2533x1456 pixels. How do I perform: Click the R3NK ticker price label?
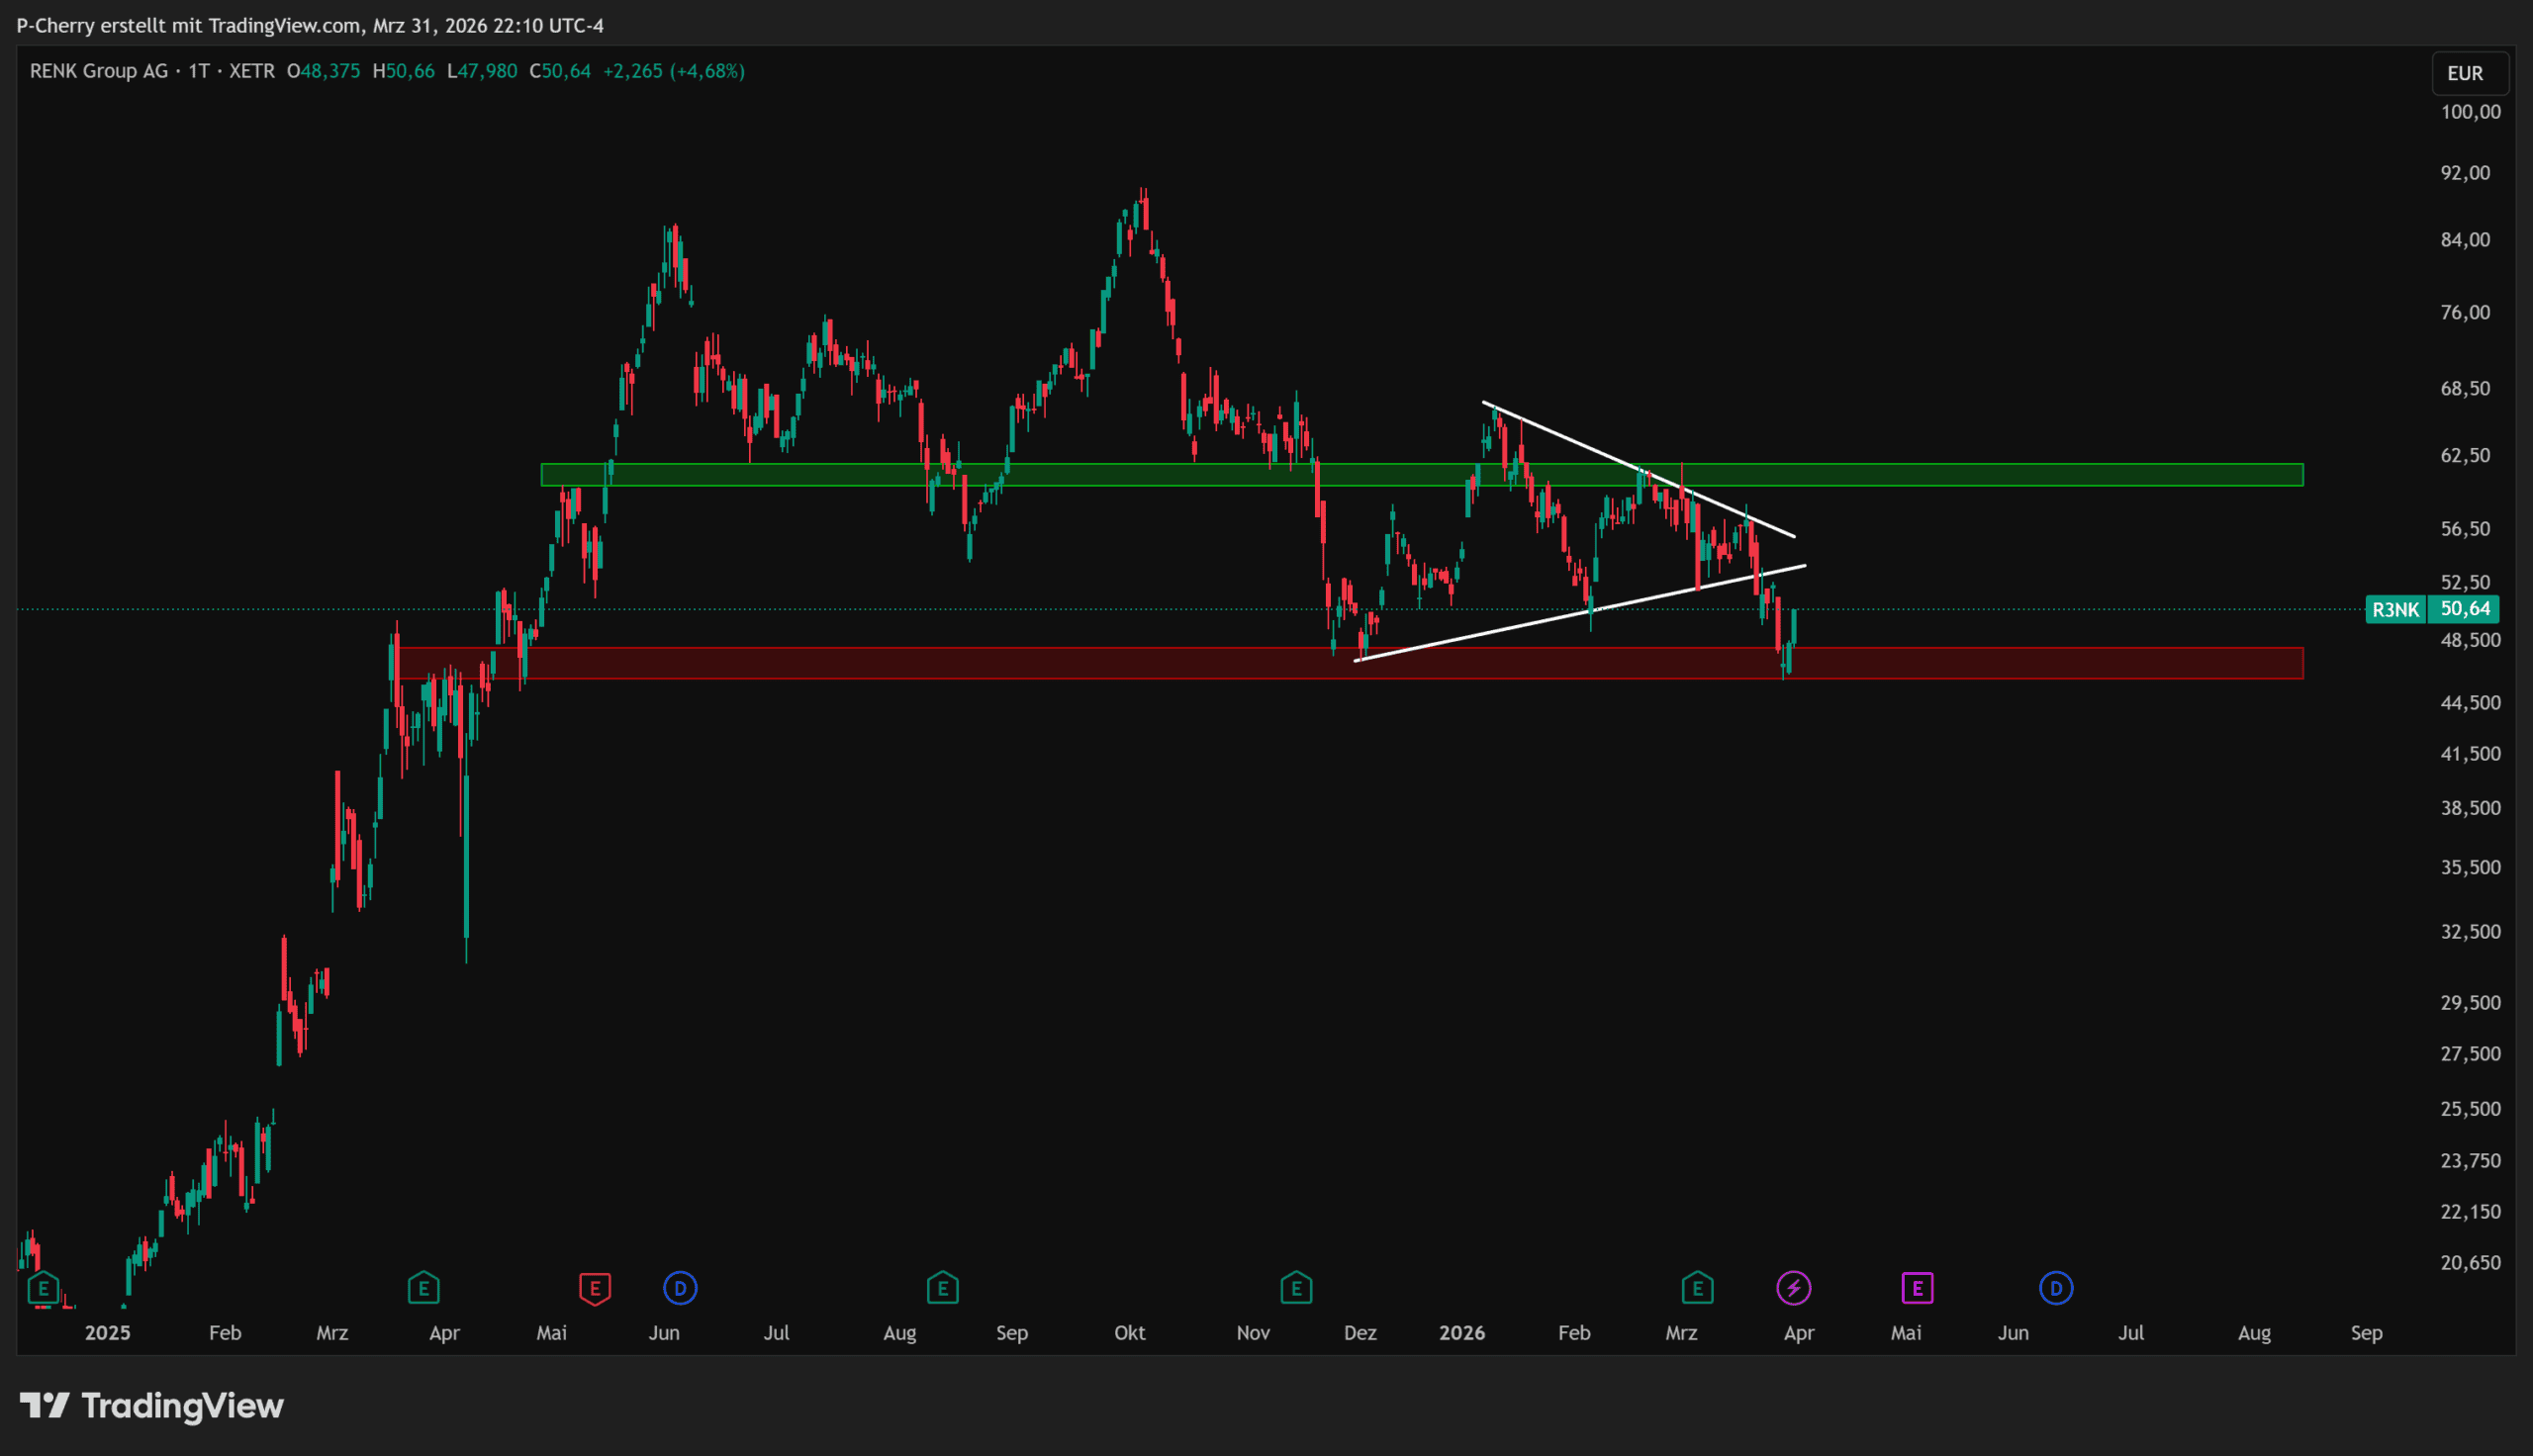2395,609
